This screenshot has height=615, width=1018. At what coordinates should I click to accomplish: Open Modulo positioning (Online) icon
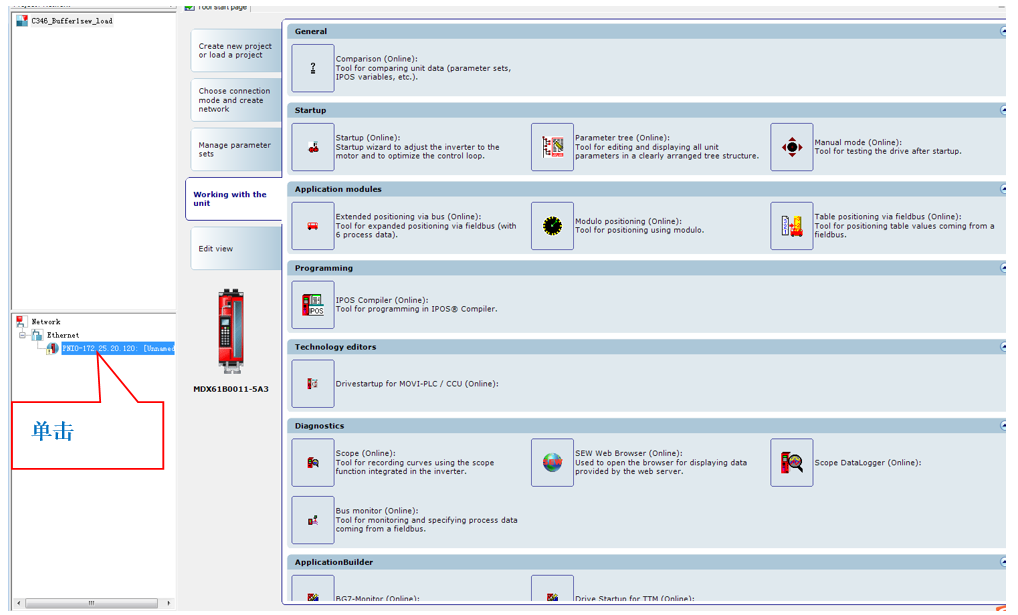click(552, 226)
